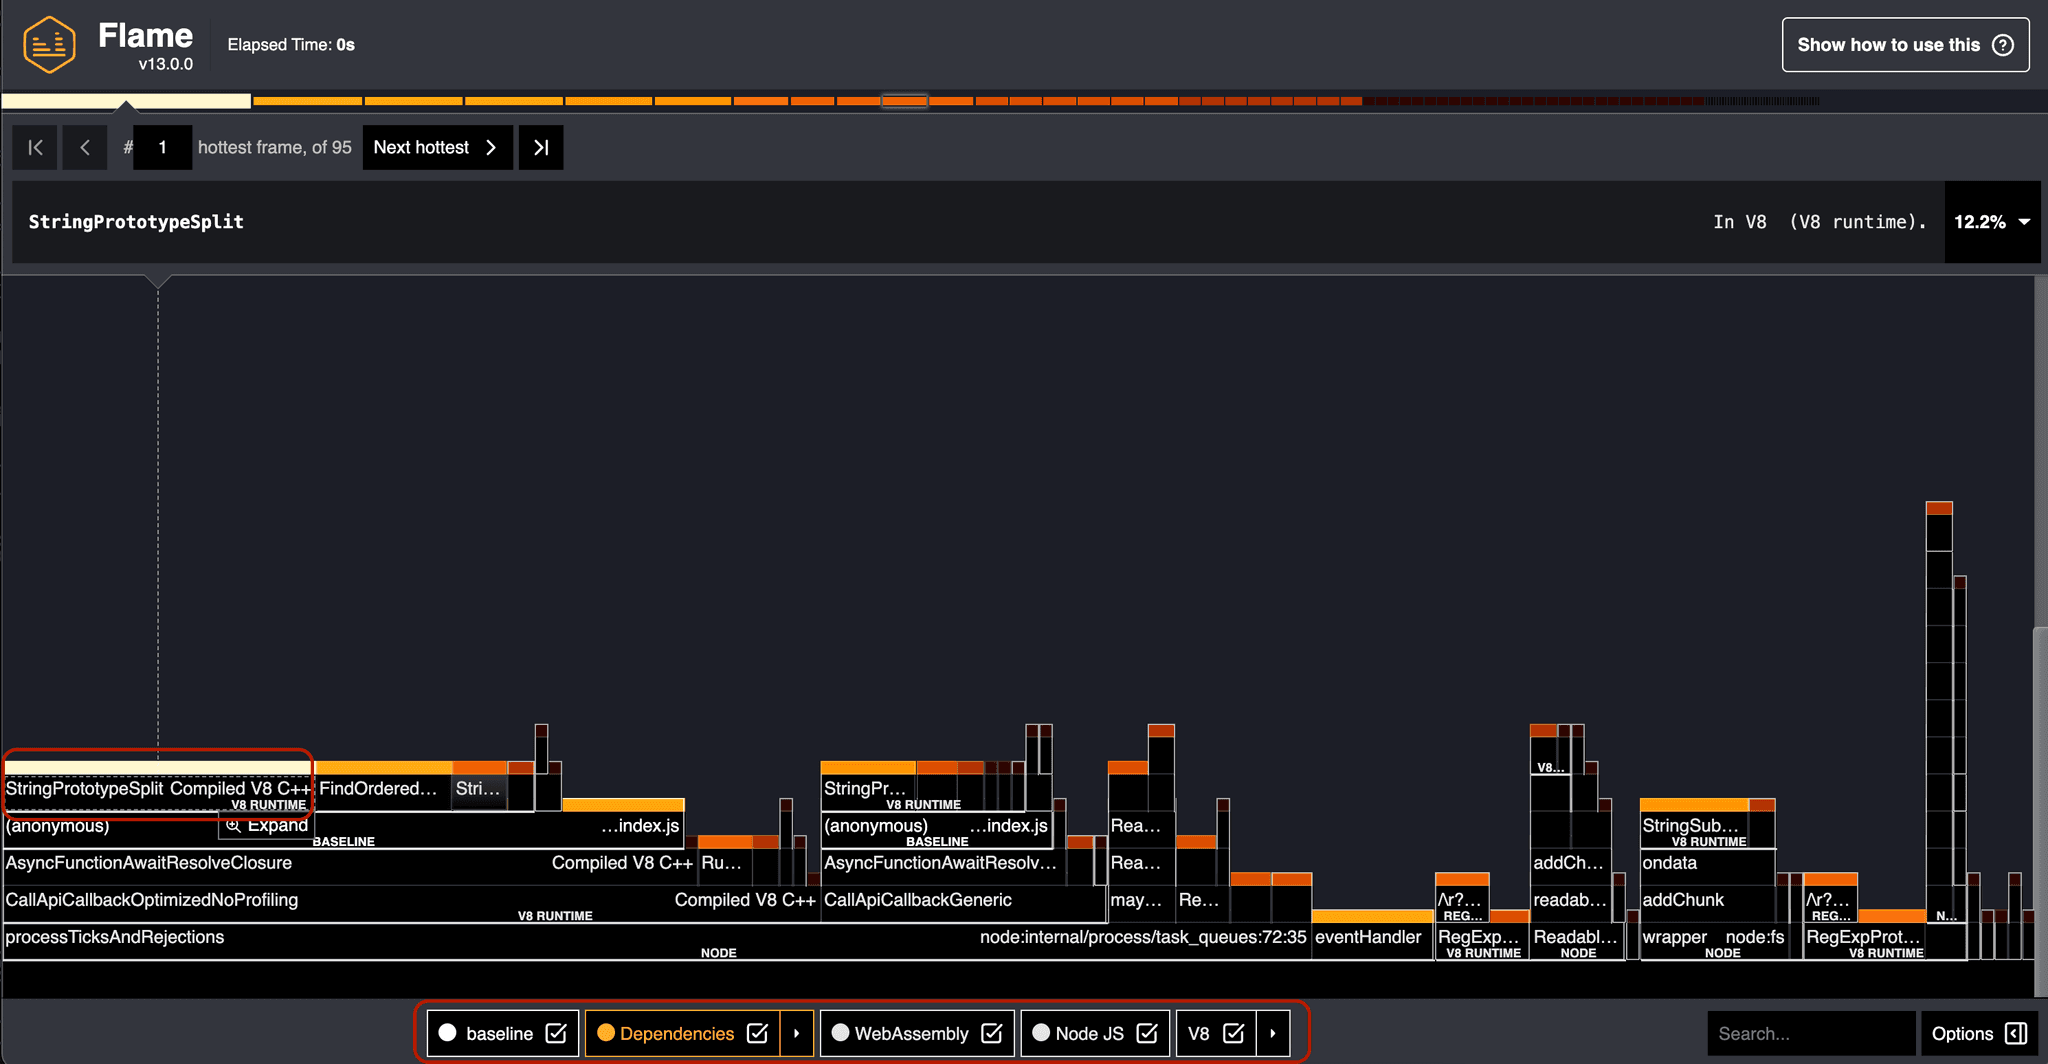Open the Options side panel icon
The height and width of the screenshot is (1064, 2048).
point(2017,1033)
